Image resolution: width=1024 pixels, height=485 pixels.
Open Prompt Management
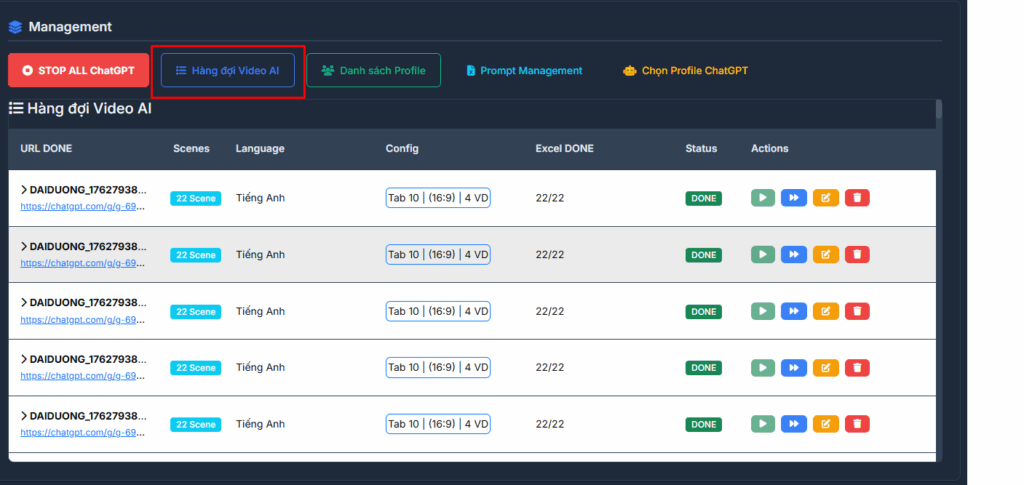[523, 71]
